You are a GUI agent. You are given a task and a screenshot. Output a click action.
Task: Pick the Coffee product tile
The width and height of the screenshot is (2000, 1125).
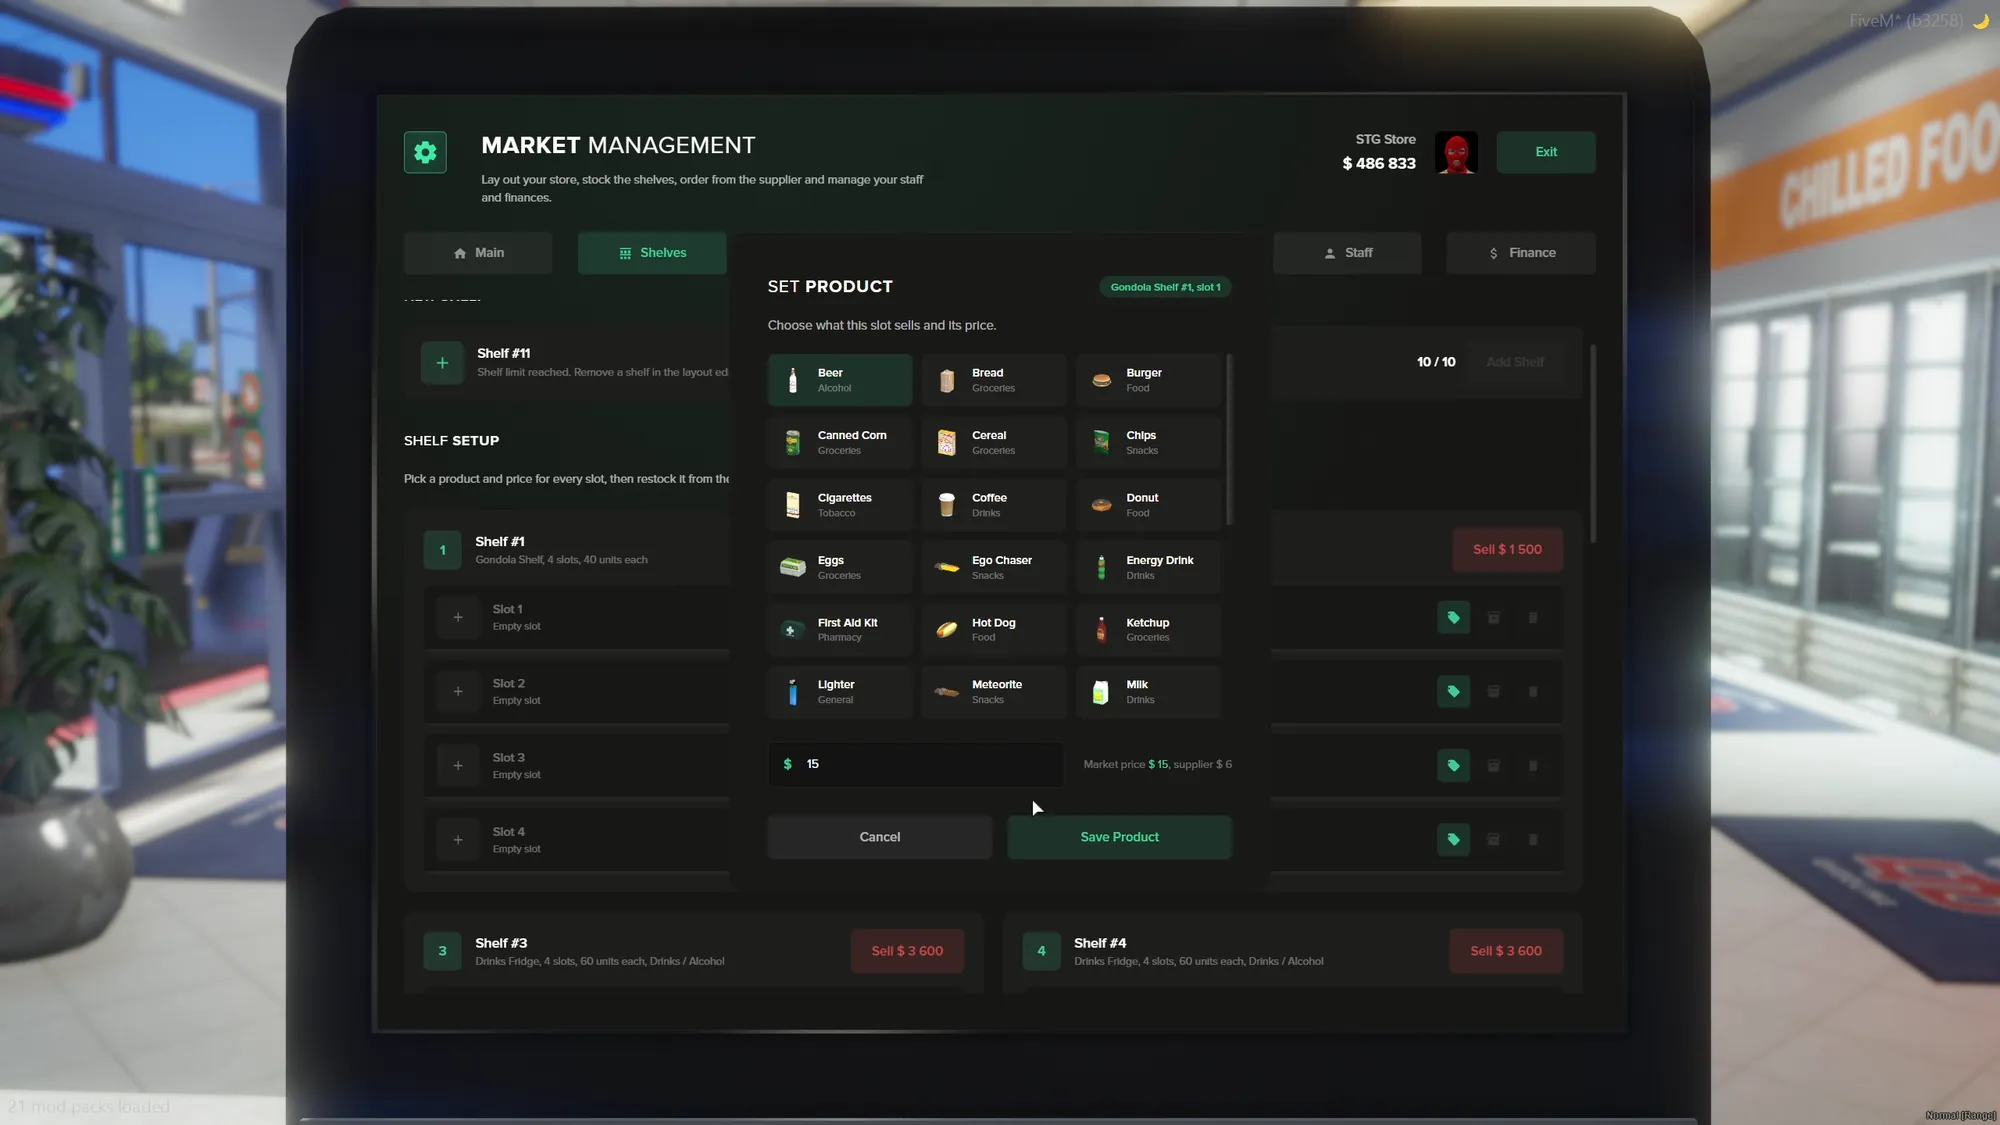point(994,505)
